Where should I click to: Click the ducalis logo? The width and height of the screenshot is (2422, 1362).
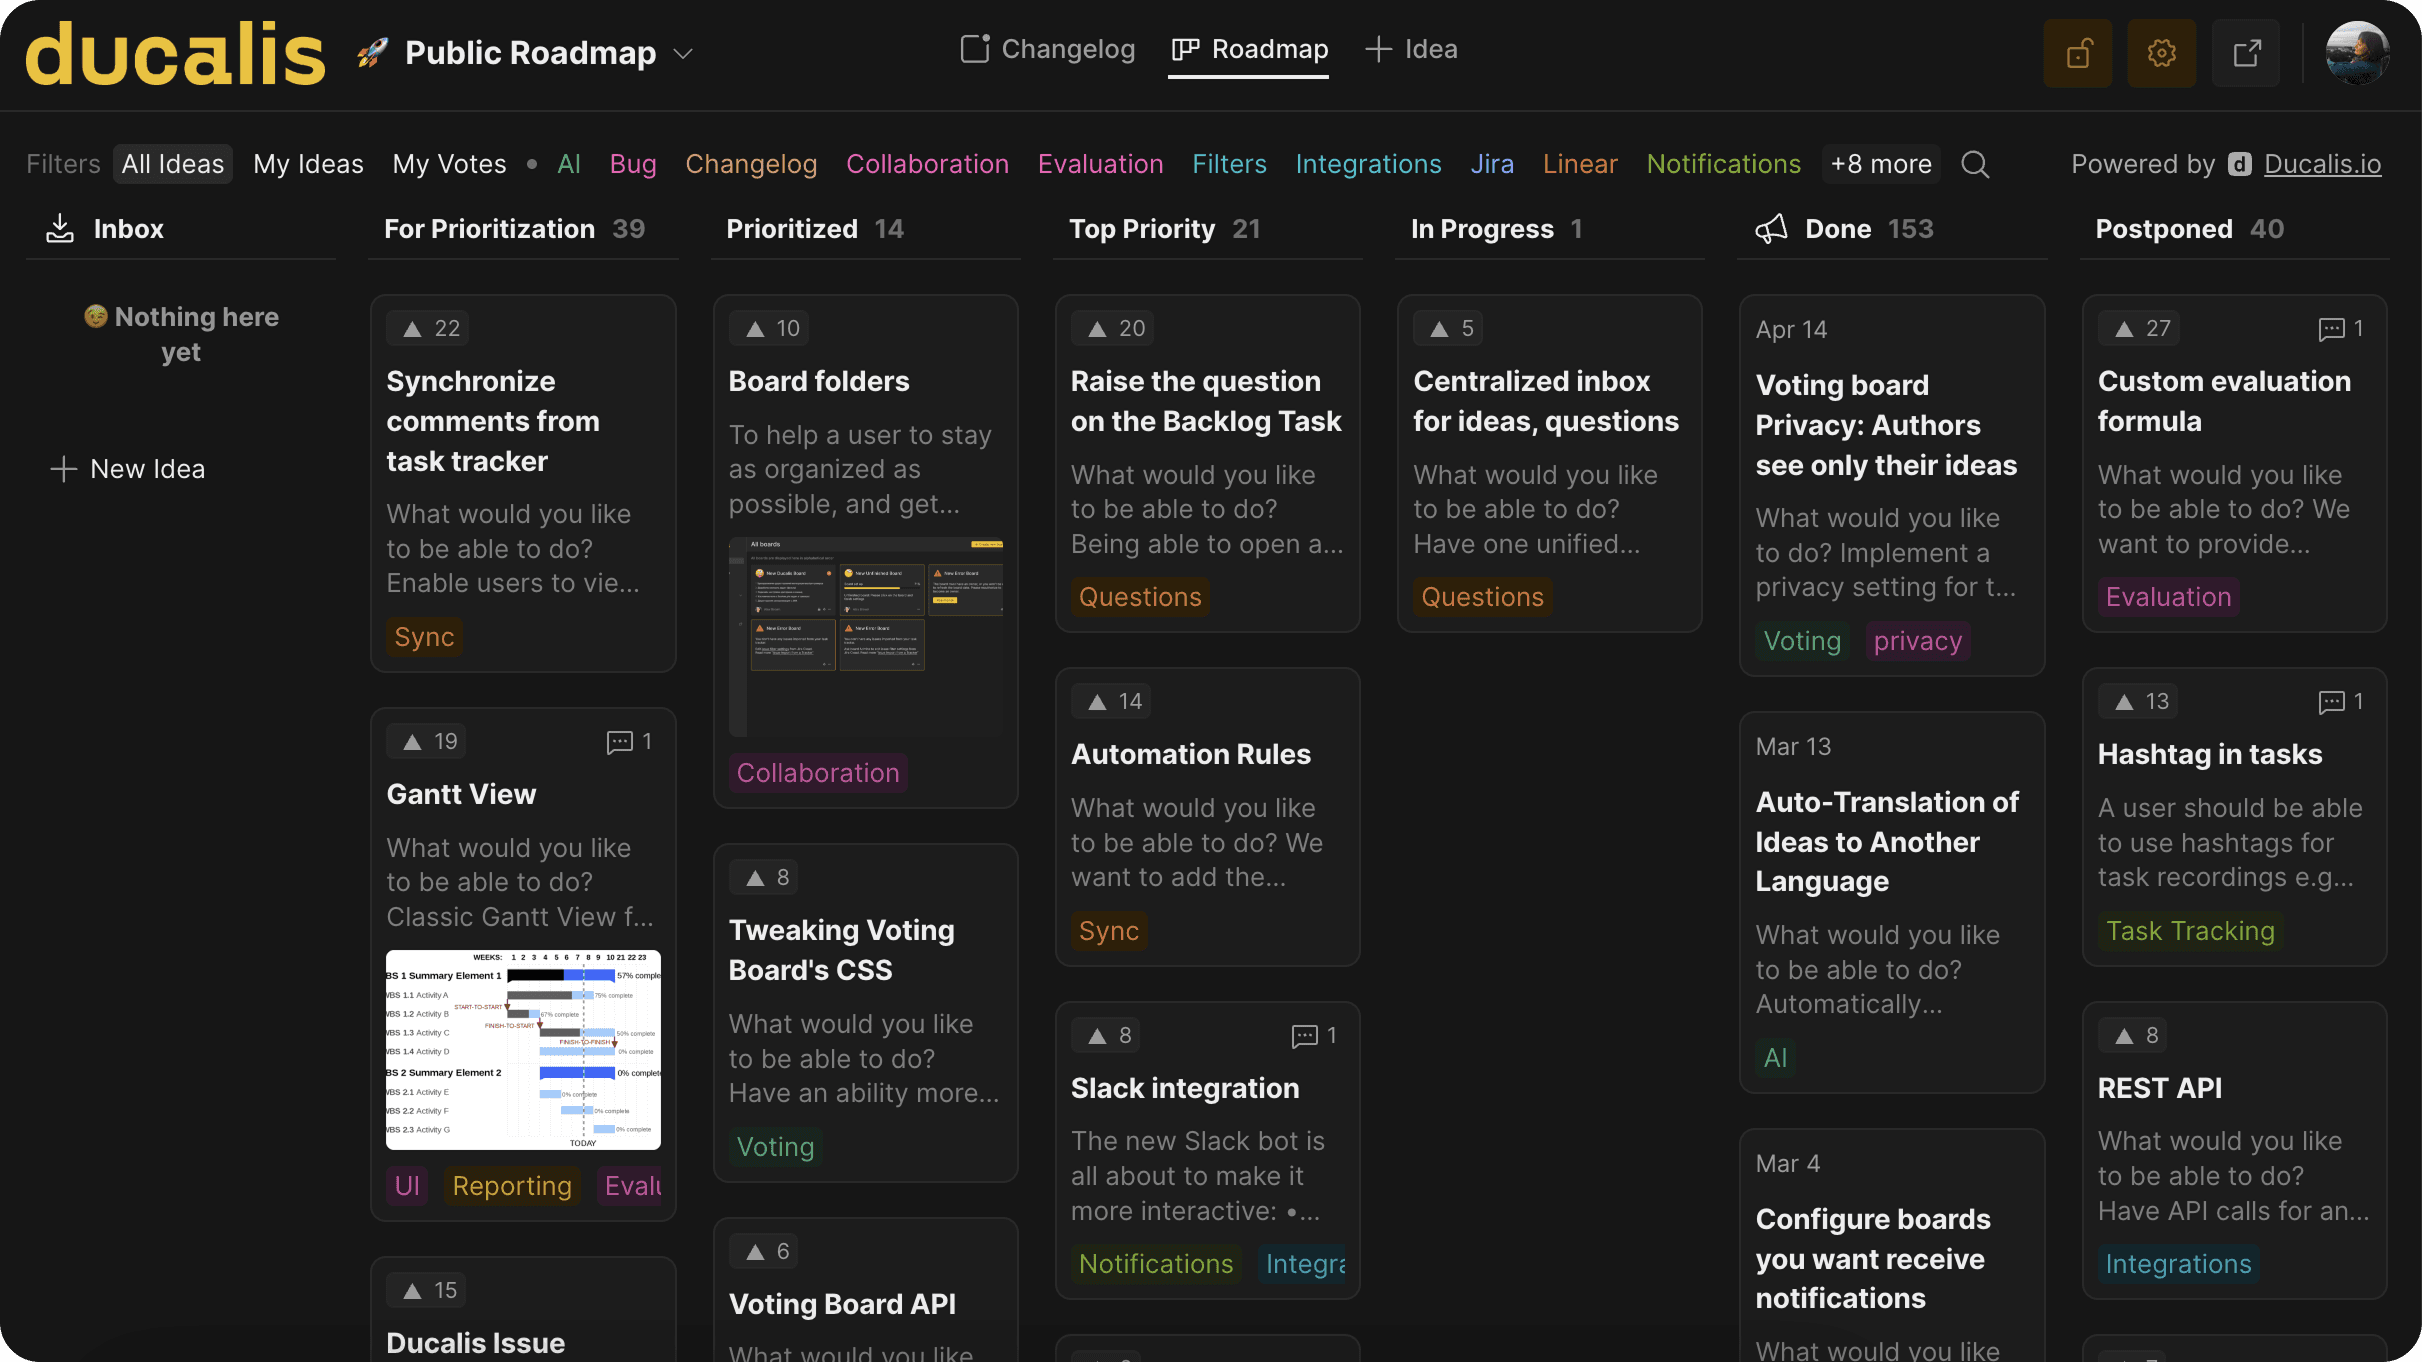175,54
